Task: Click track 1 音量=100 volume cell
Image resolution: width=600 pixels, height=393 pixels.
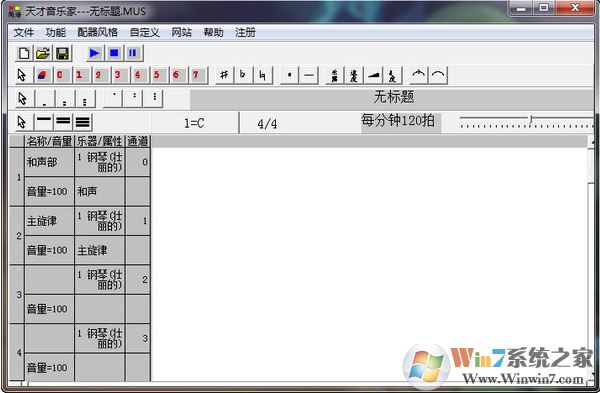Action: tap(49, 191)
